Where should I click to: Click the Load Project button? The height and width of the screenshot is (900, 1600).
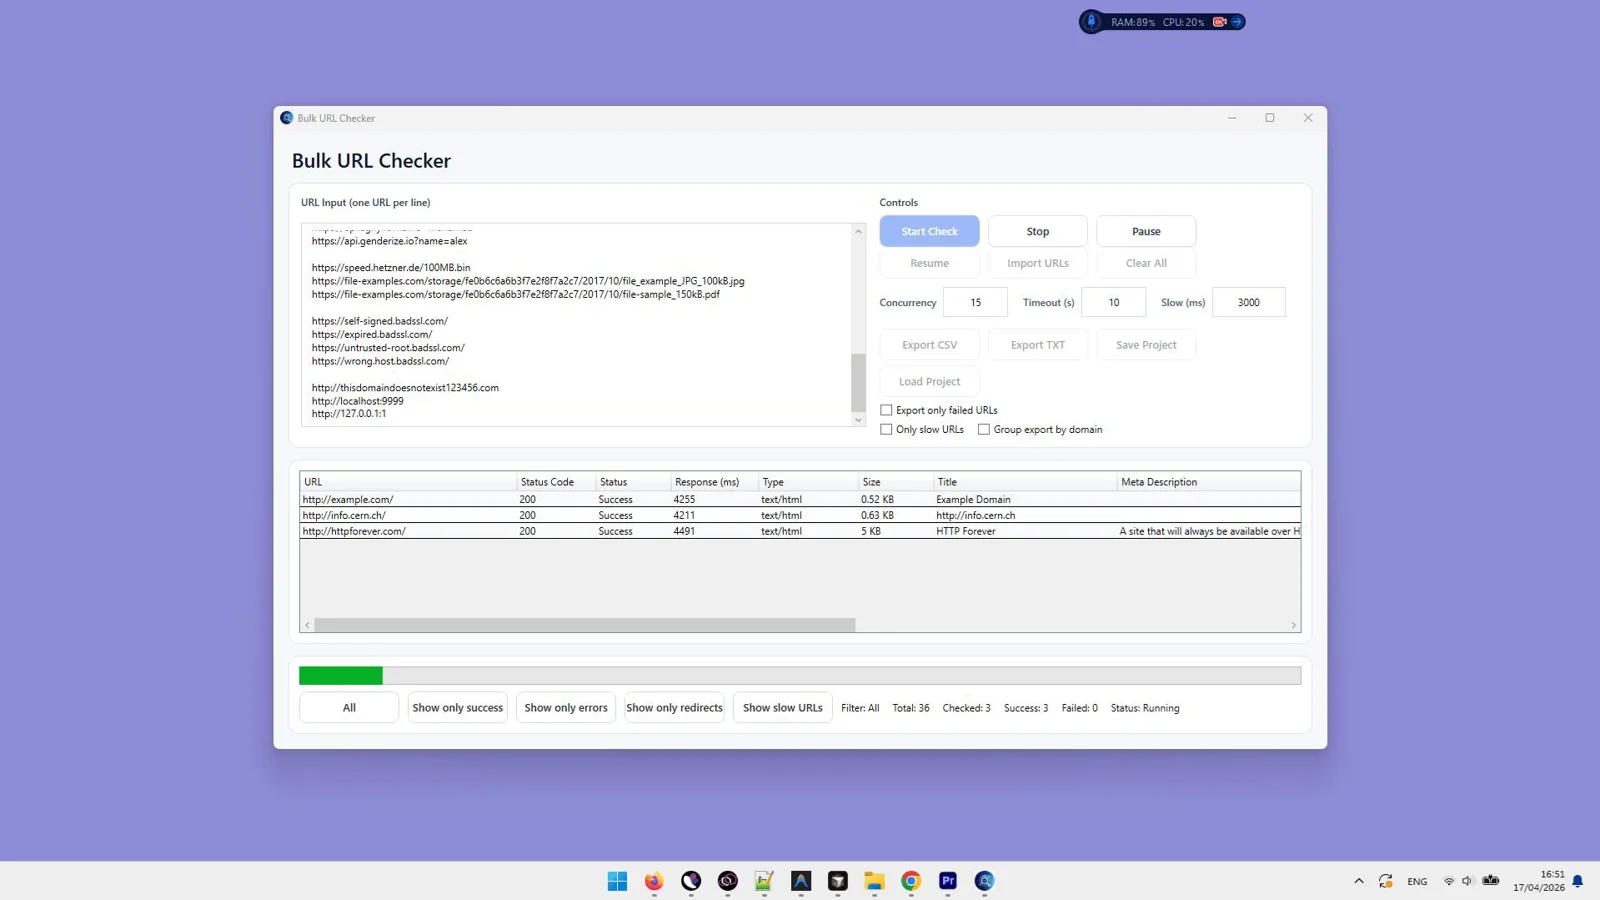[929, 382]
